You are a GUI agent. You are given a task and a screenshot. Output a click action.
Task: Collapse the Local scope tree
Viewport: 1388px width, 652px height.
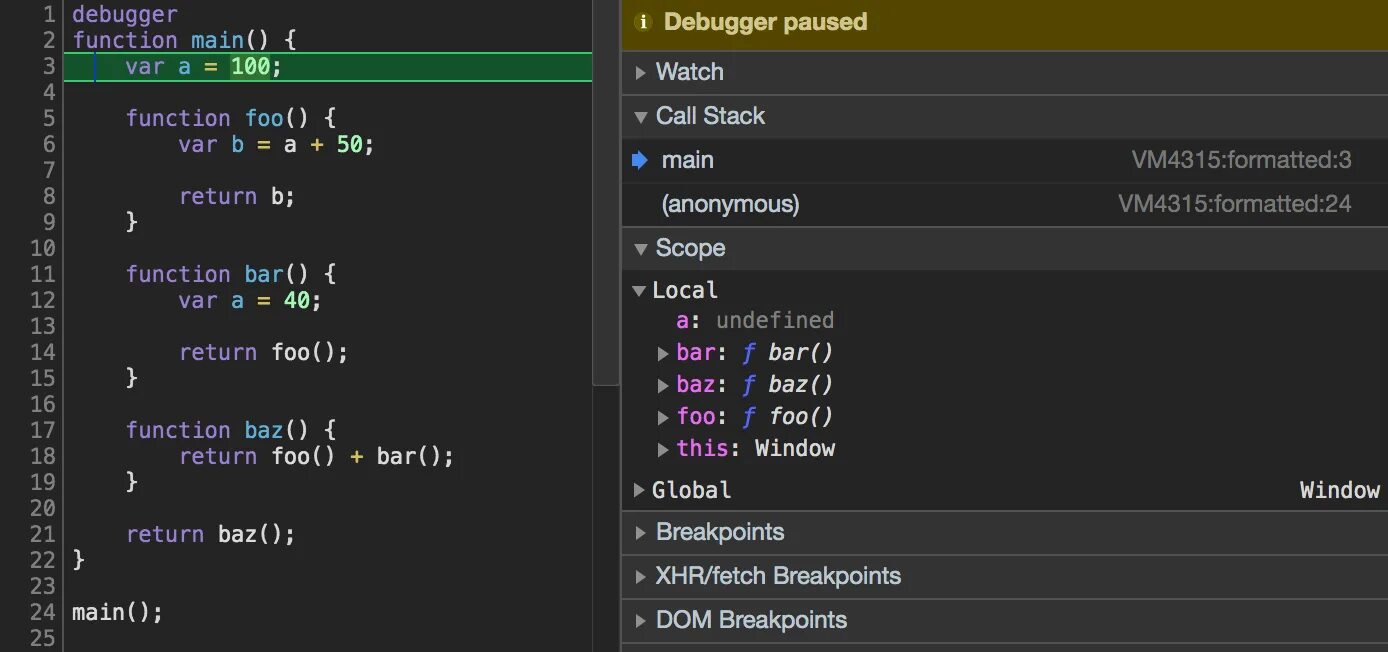639,290
